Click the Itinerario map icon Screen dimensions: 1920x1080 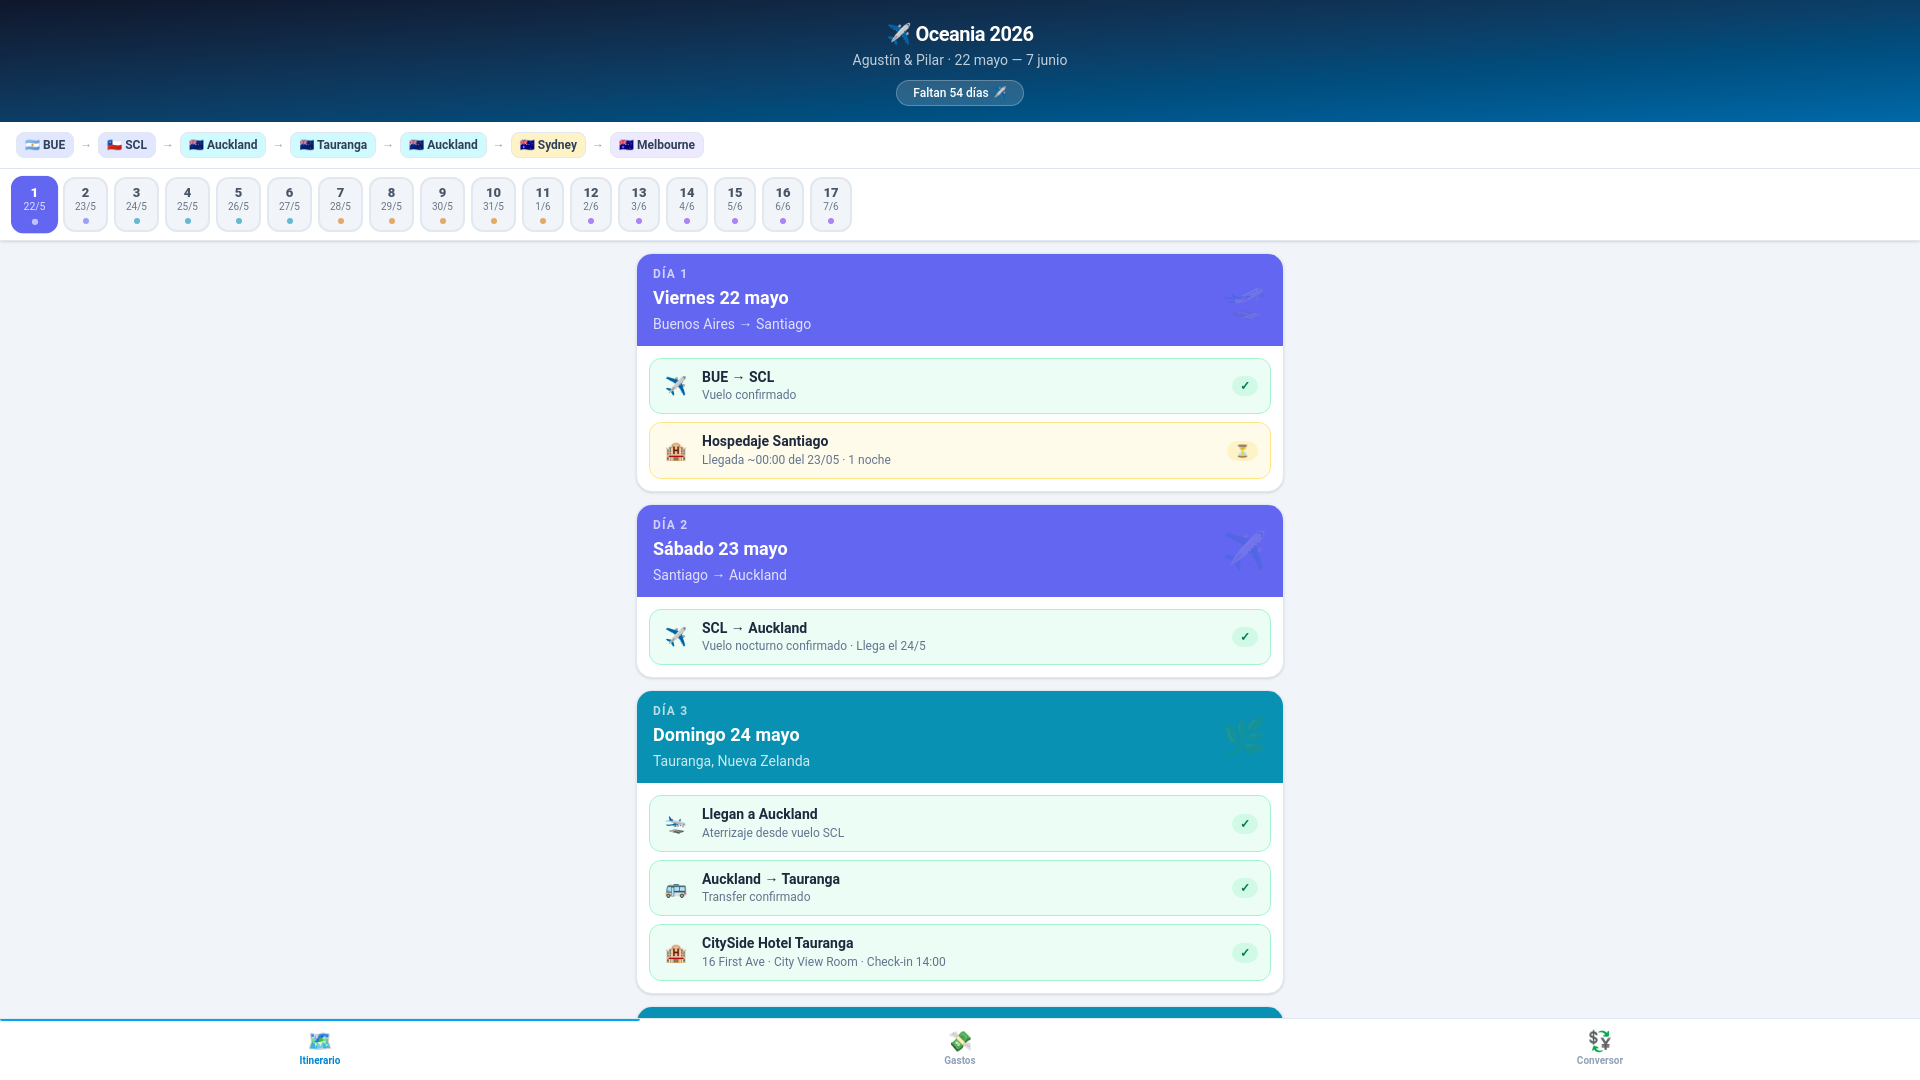[320, 1041]
